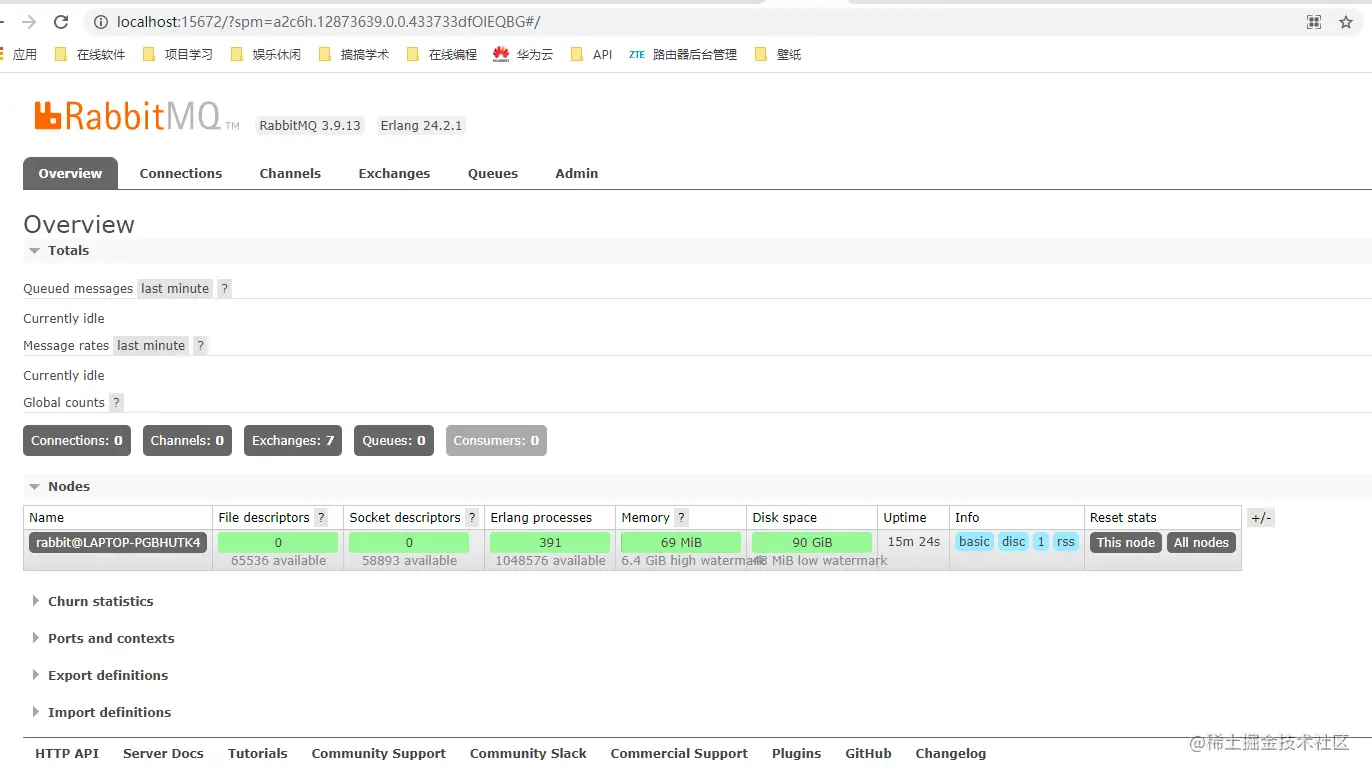Click the 'basic' info tag
The width and height of the screenshot is (1372, 775).
click(974, 542)
